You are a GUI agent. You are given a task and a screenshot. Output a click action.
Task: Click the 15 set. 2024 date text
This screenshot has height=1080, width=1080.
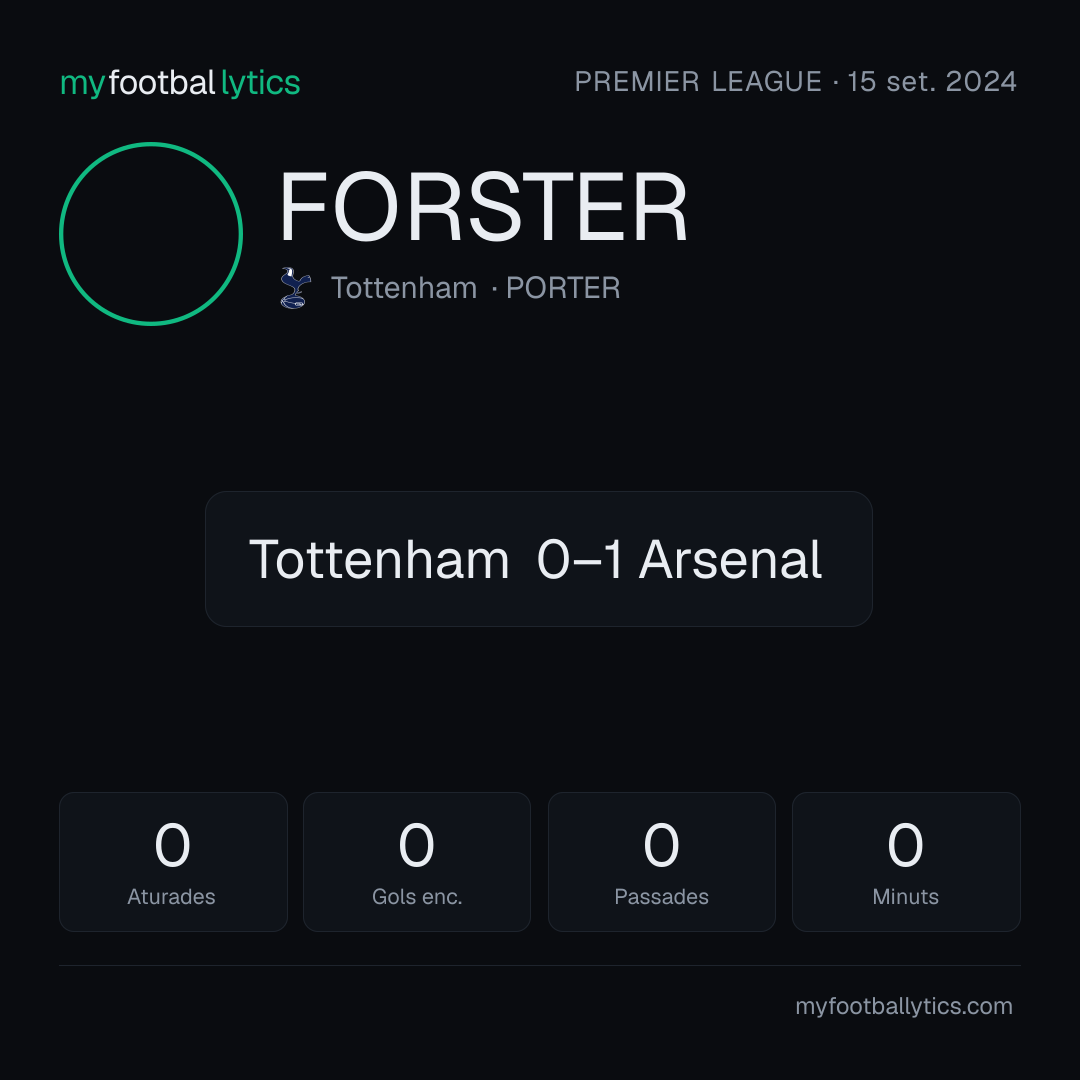coord(932,82)
